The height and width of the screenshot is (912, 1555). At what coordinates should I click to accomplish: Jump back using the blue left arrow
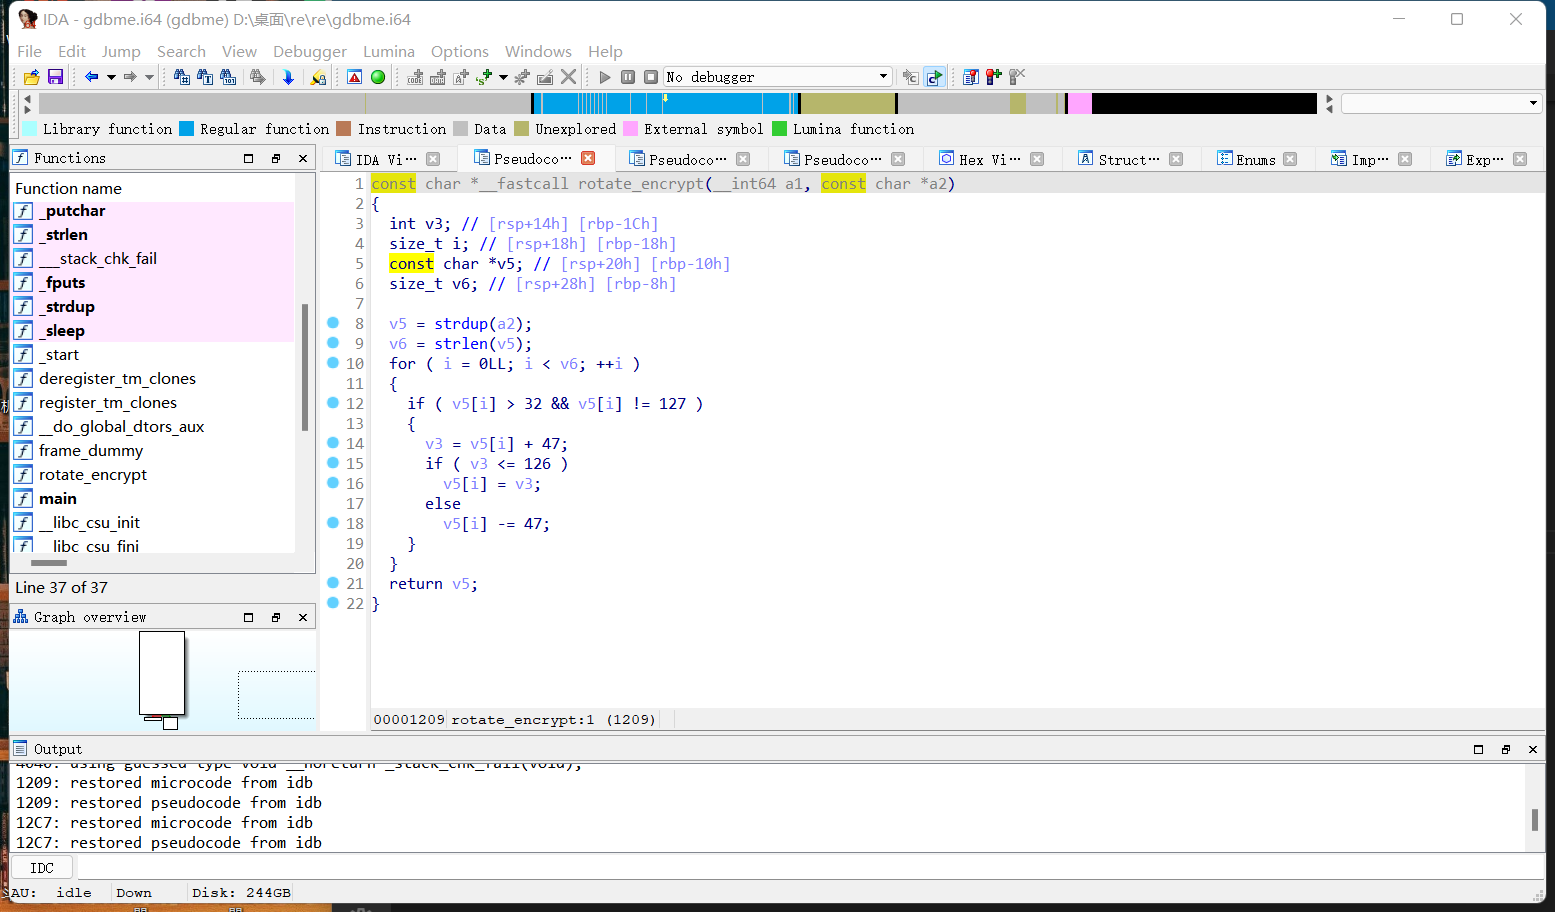[x=92, y=77]
